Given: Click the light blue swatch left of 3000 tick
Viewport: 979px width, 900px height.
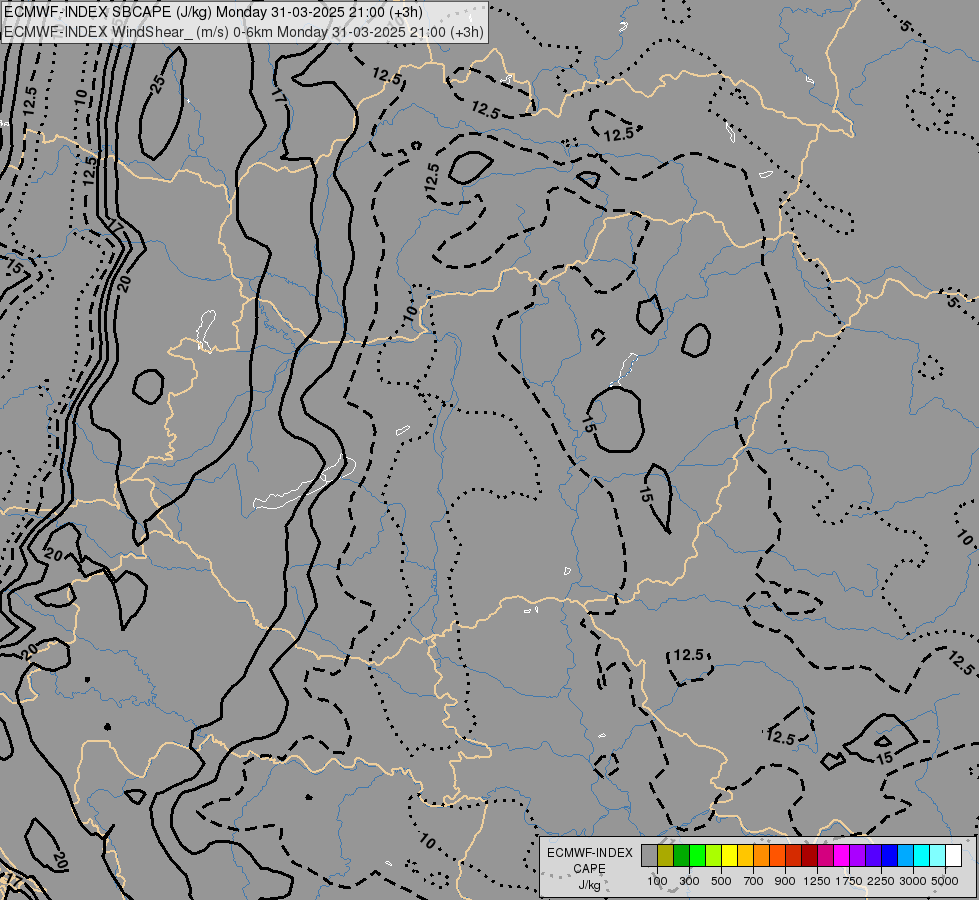Looking at the screenshot, I should (x=905, y=856).
